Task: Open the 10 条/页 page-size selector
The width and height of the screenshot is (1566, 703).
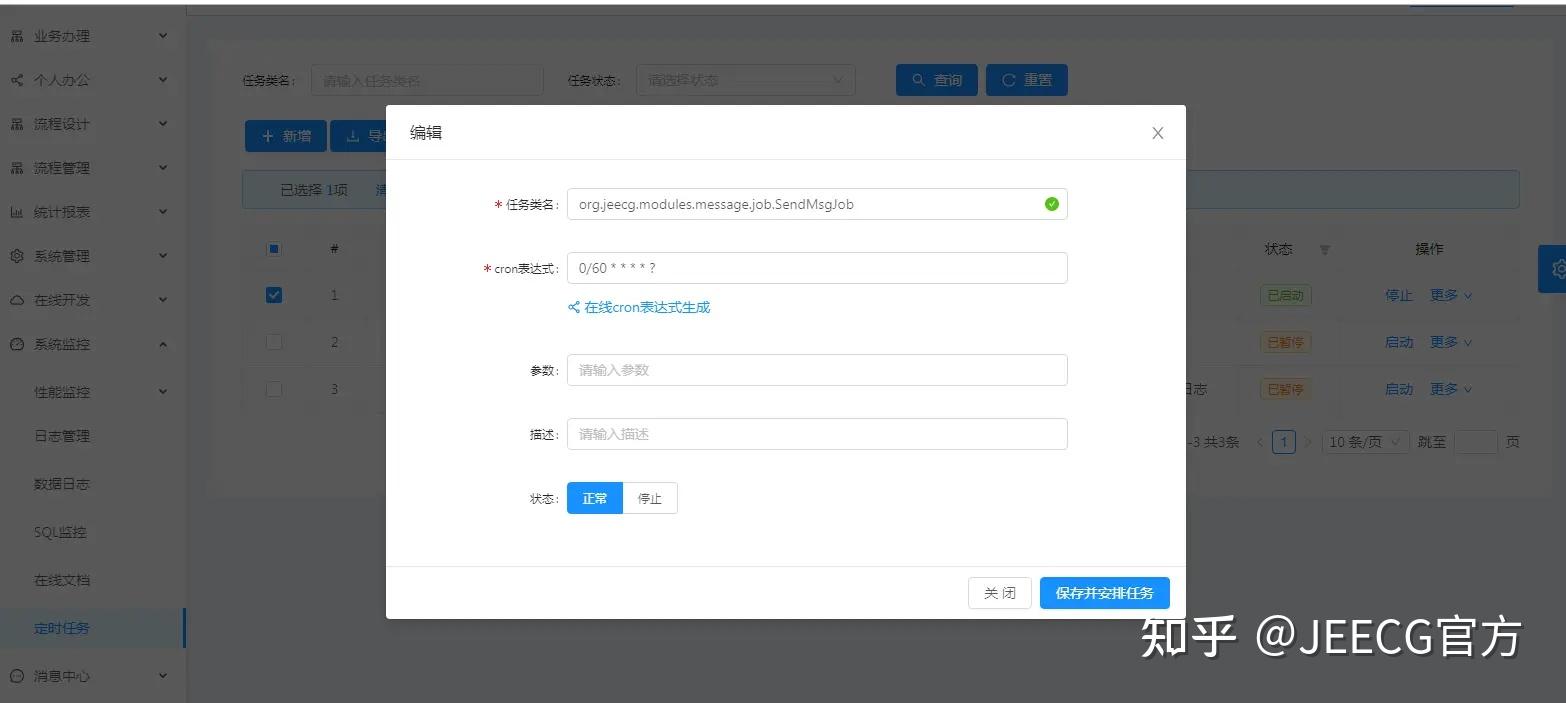Action: (x=1364, y=441)
